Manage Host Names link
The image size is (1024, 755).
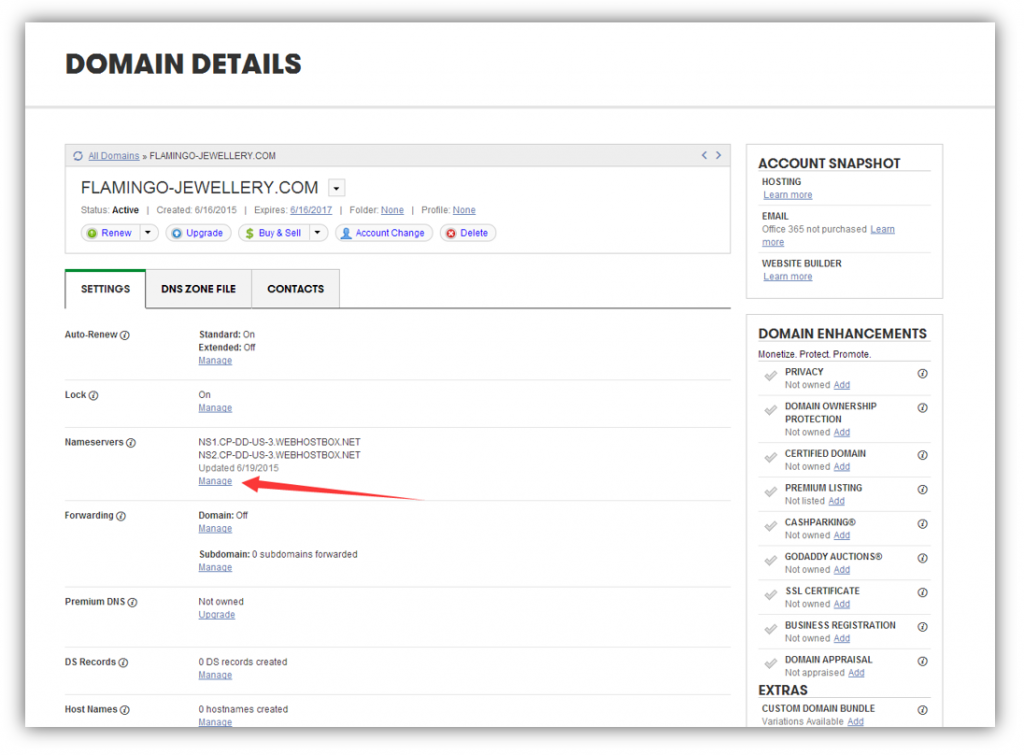click(216, 722)
